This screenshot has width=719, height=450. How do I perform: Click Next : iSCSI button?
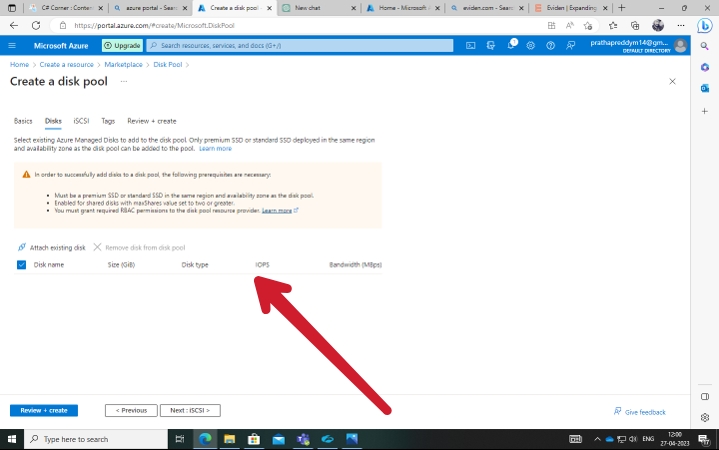pos(190,410)
